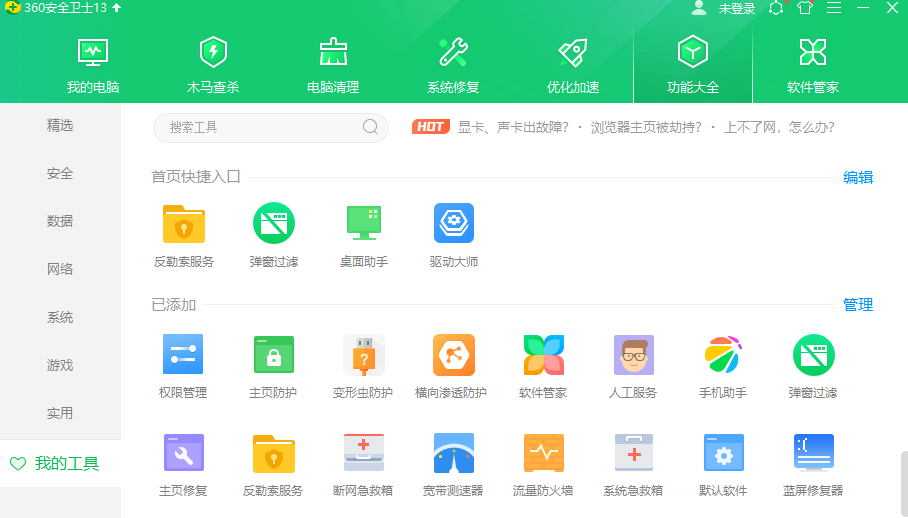Open 横向渗透防护 tool
The height and width of the screenshot is (518, 908).
tap(453, 355)
